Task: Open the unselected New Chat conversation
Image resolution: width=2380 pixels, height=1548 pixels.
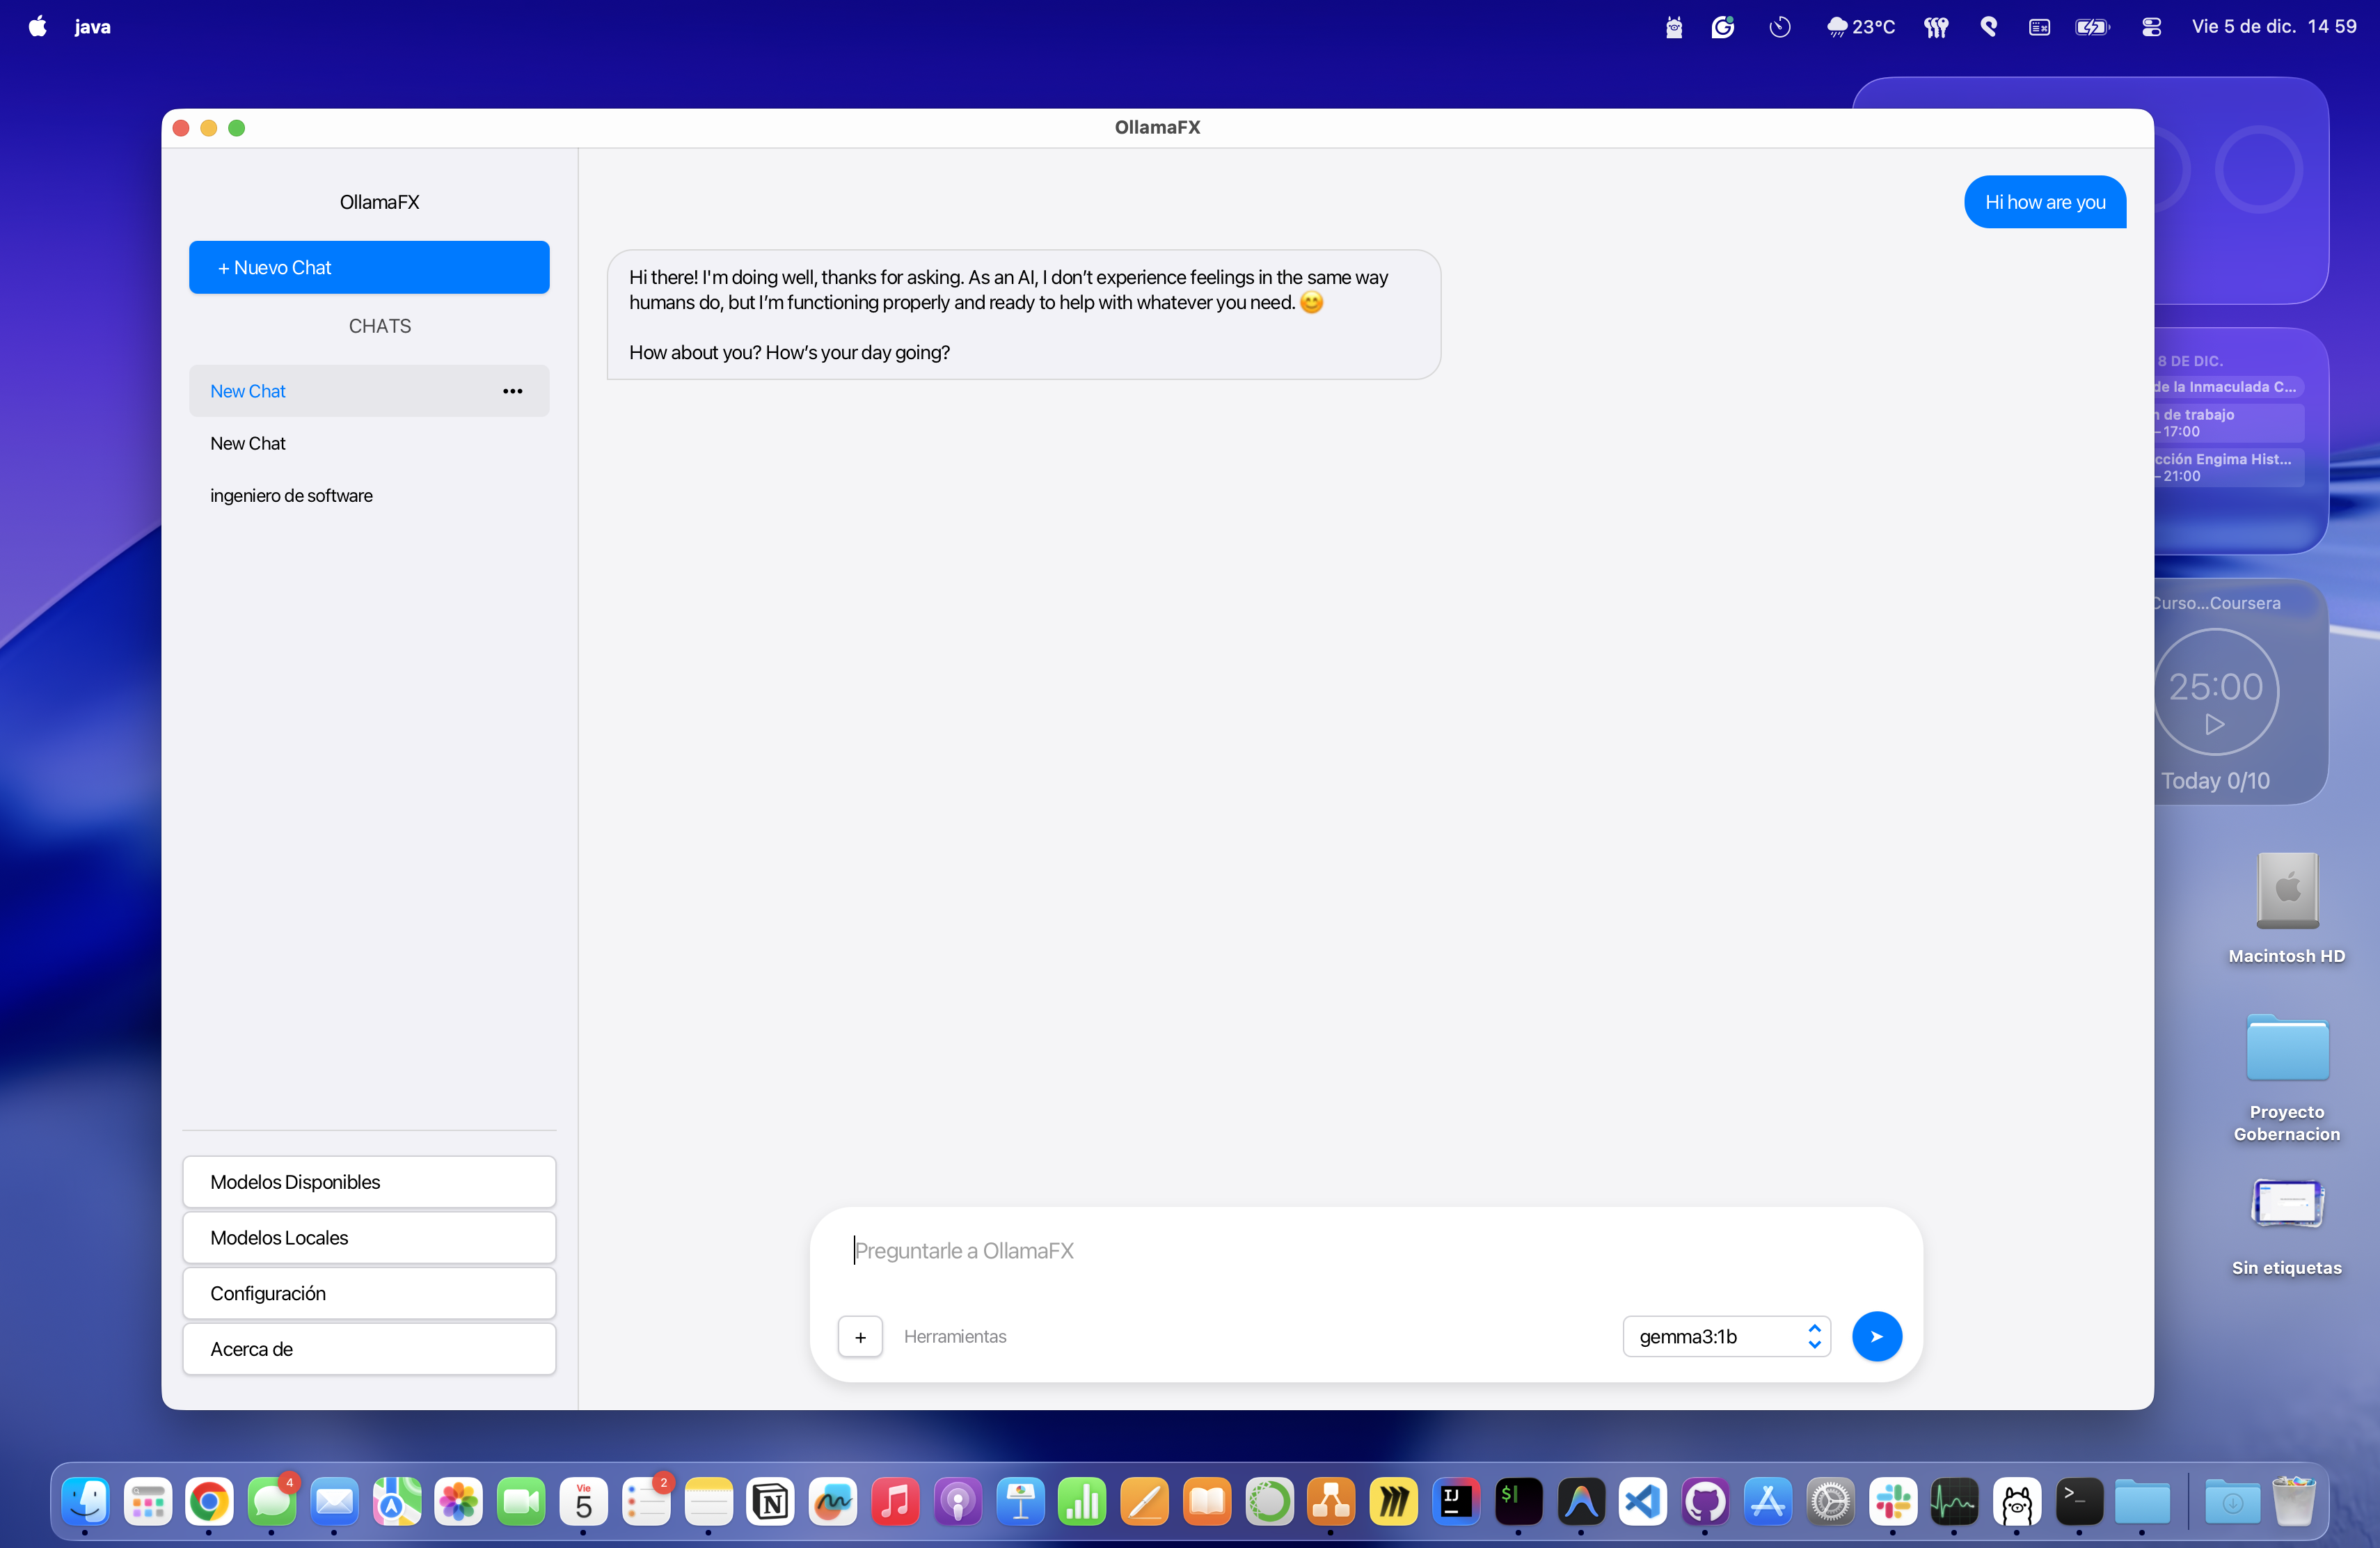Action: [x=369, y=443]
